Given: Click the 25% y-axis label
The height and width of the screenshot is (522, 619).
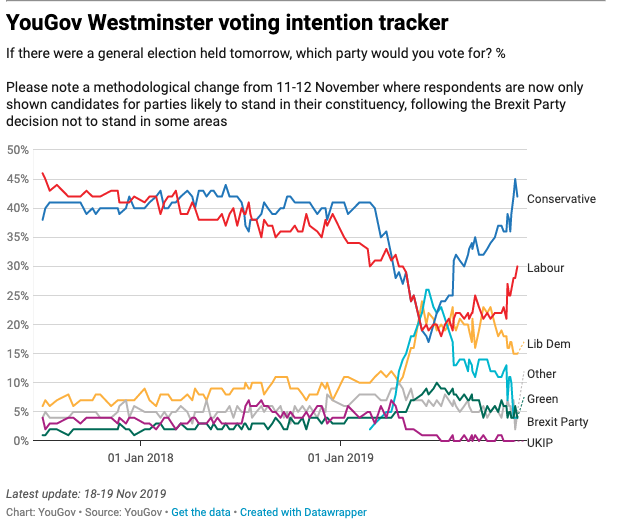Looking at the screenshot, I should (x=18, y=295).
